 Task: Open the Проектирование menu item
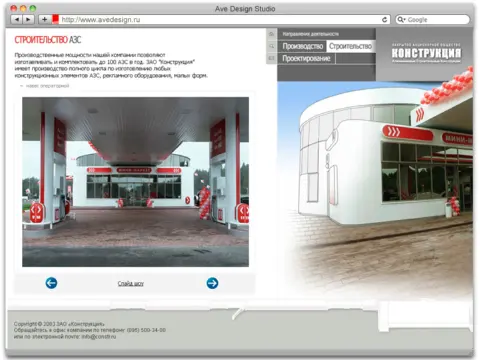tap(306, 58)
